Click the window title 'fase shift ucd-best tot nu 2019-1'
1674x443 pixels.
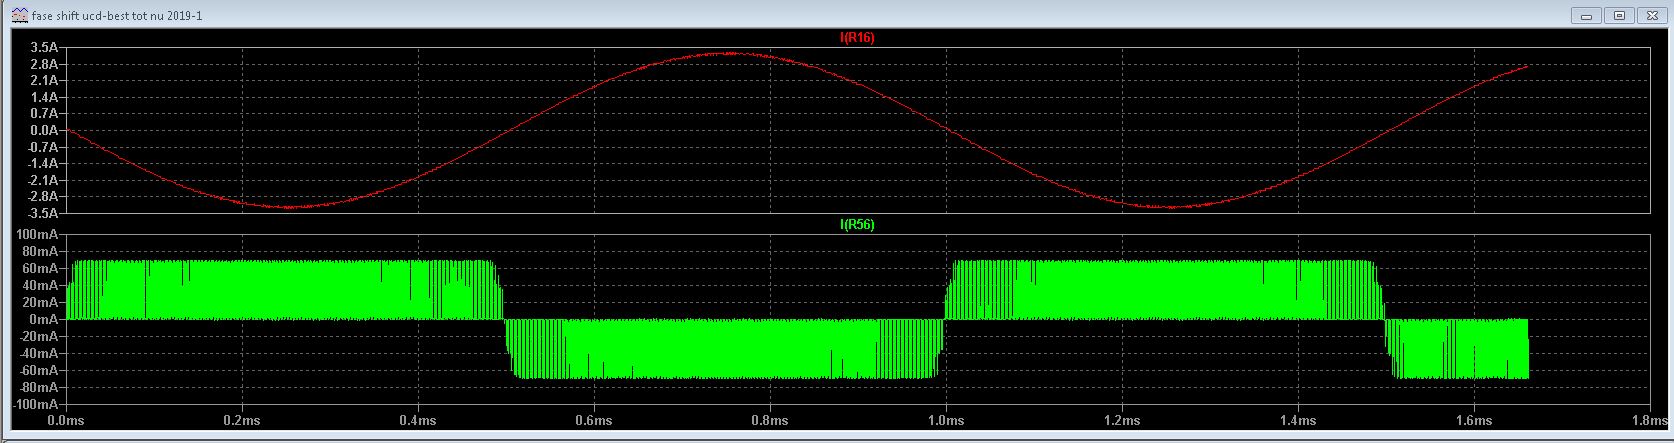click(117, 16)
